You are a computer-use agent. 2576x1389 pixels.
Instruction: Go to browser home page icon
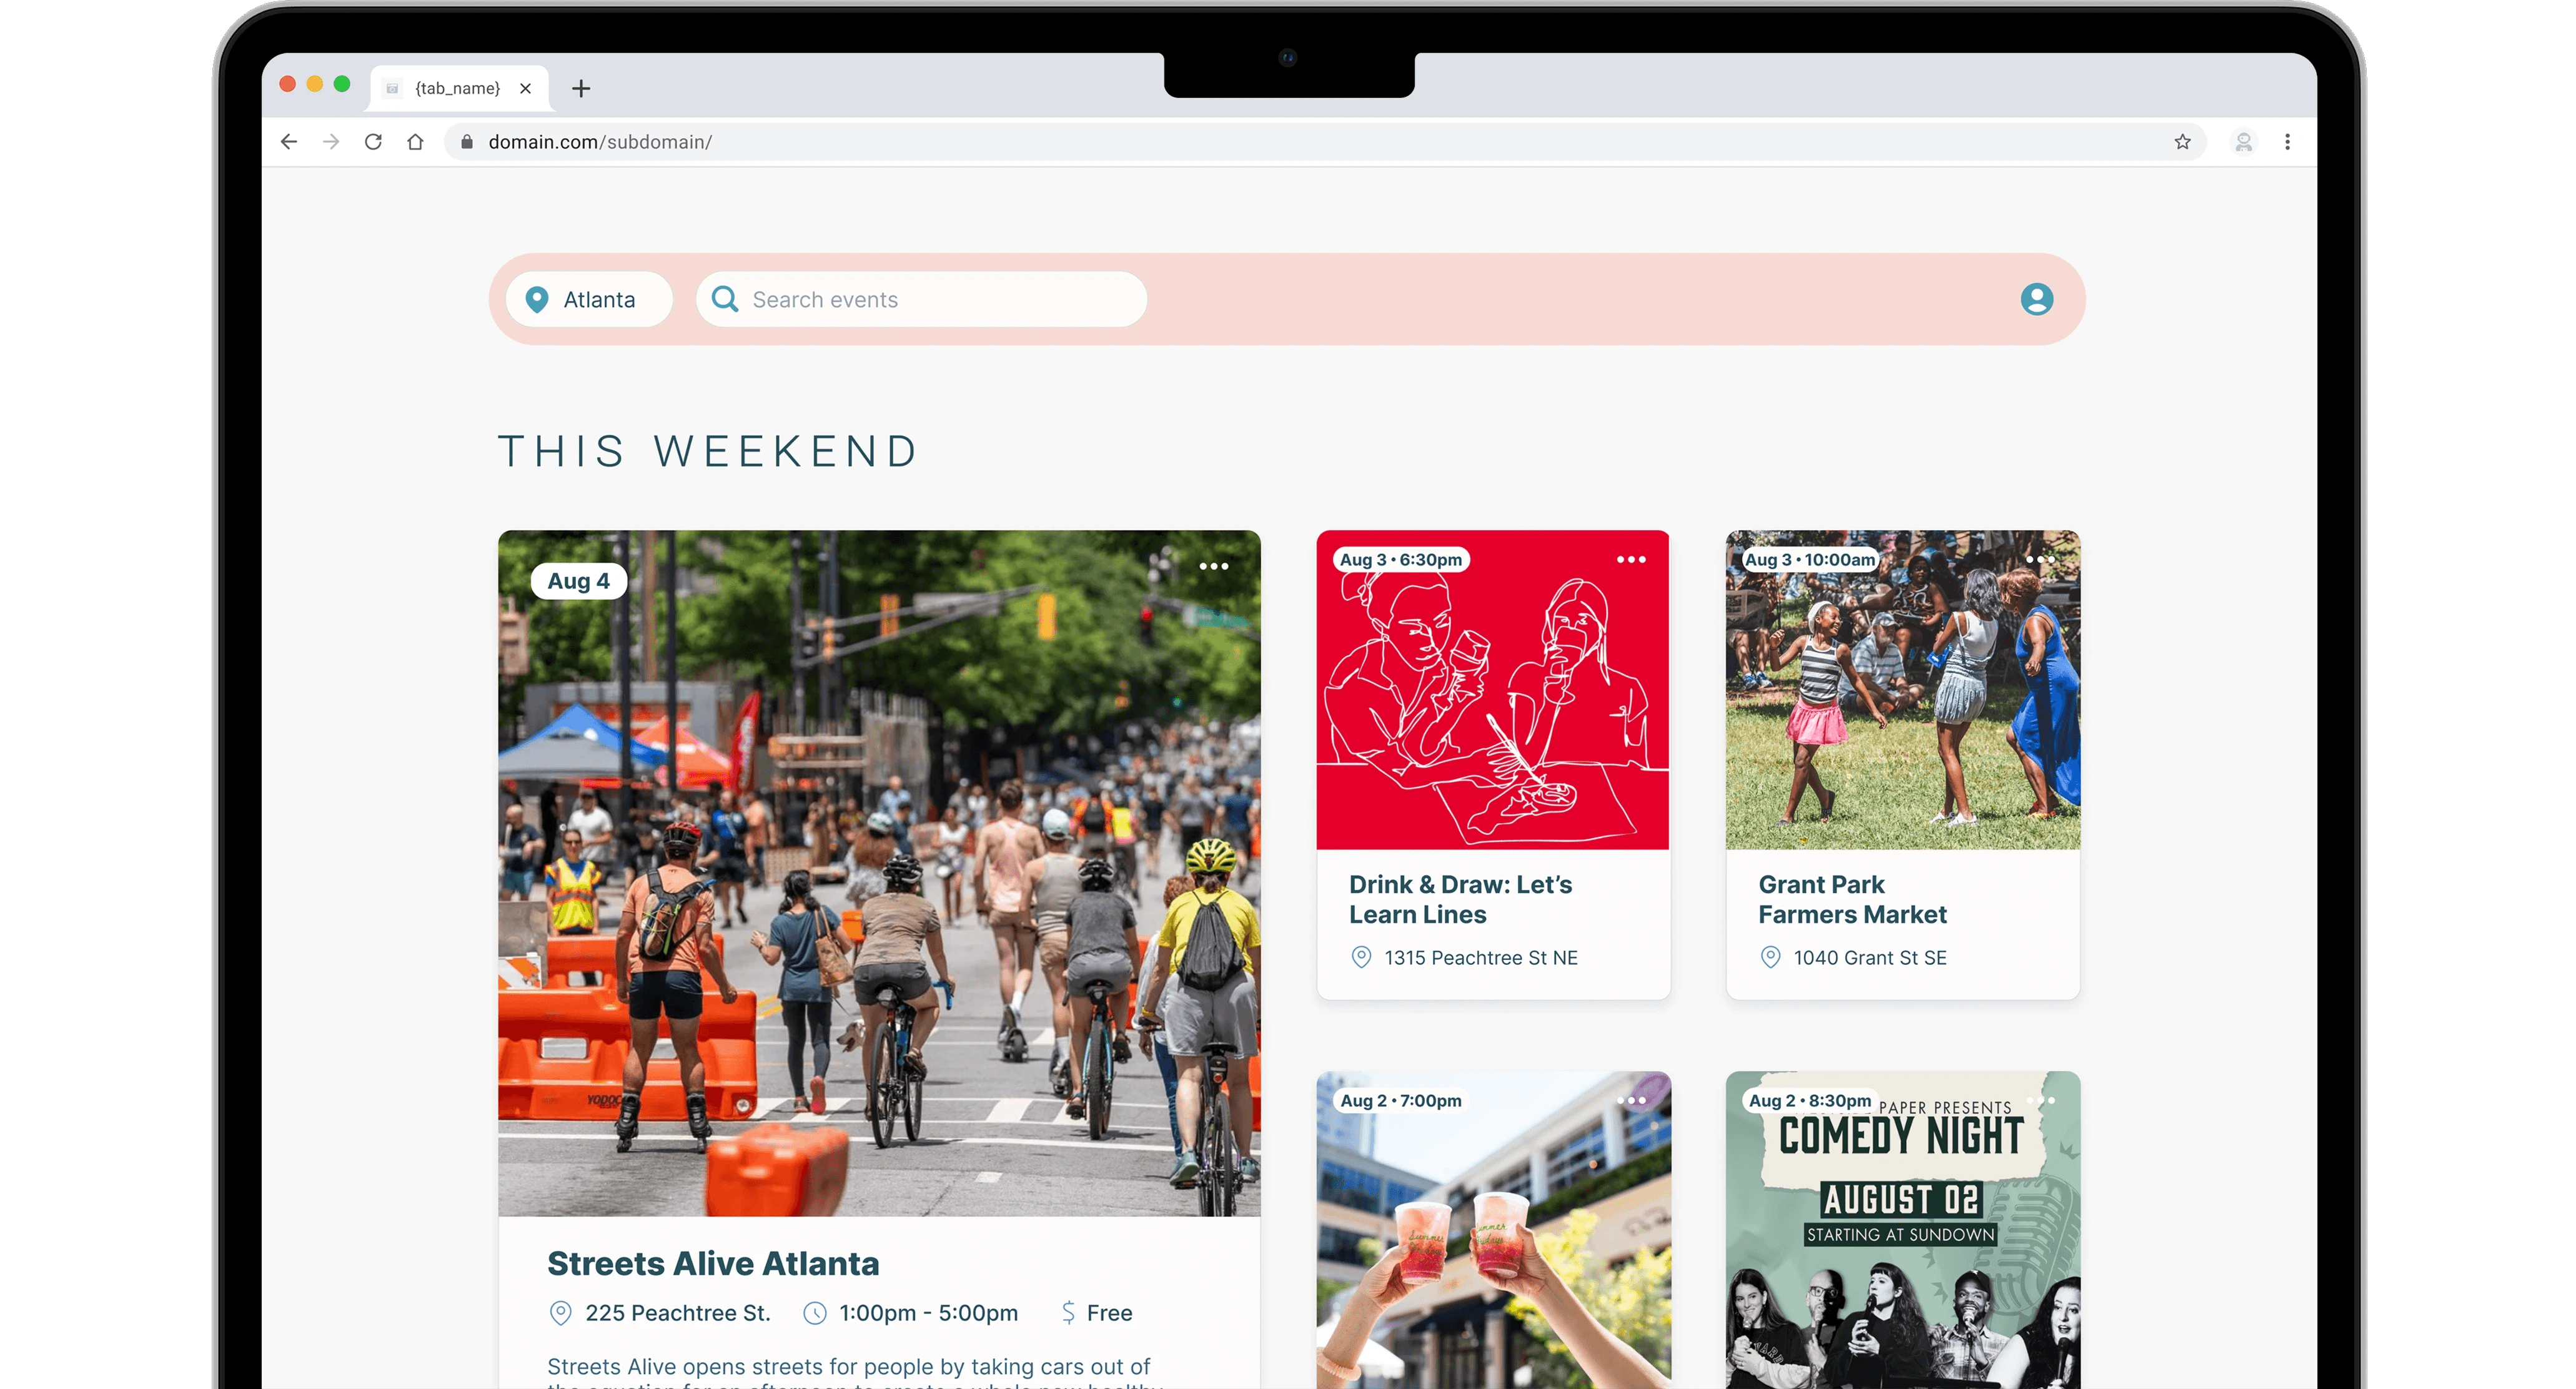pos(415,142)
